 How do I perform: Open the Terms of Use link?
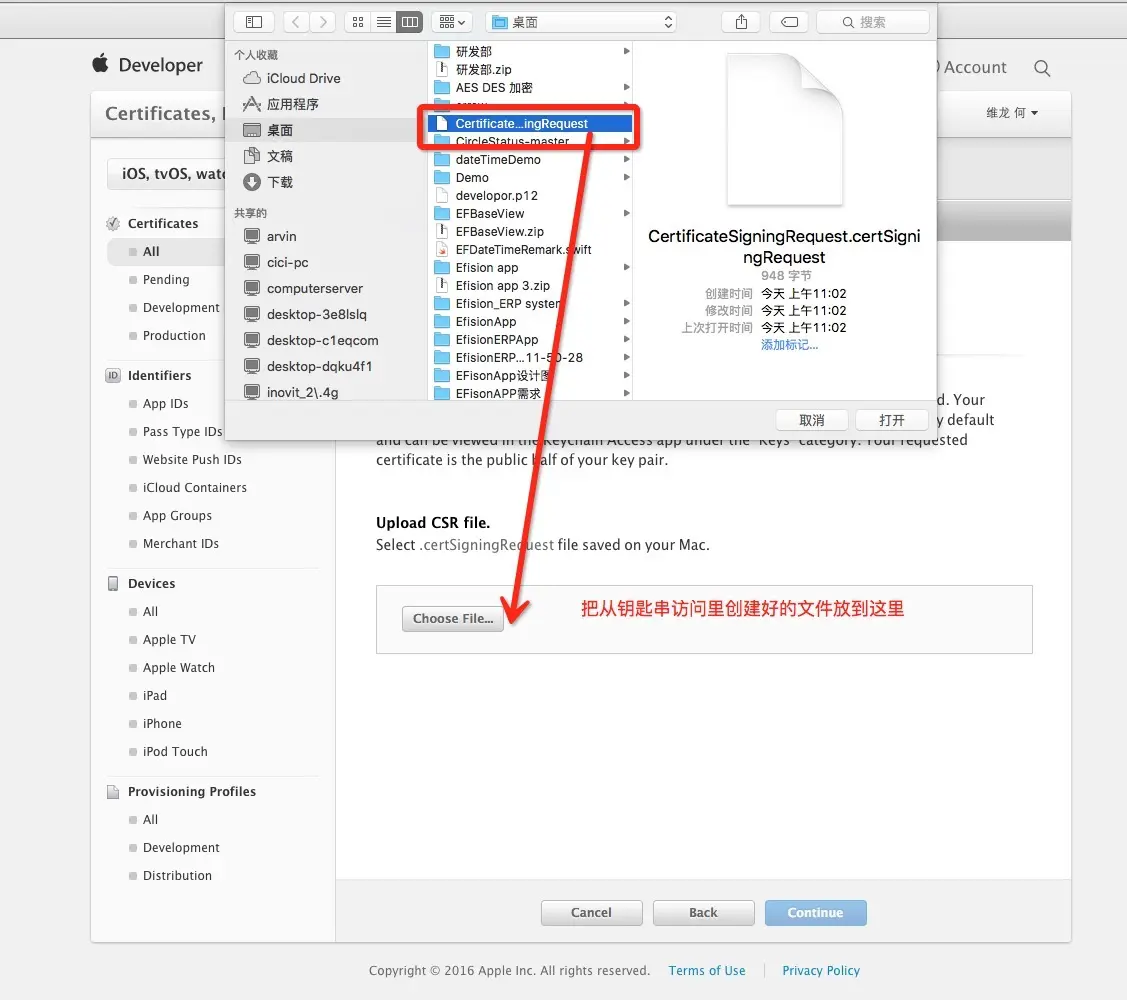707,971
